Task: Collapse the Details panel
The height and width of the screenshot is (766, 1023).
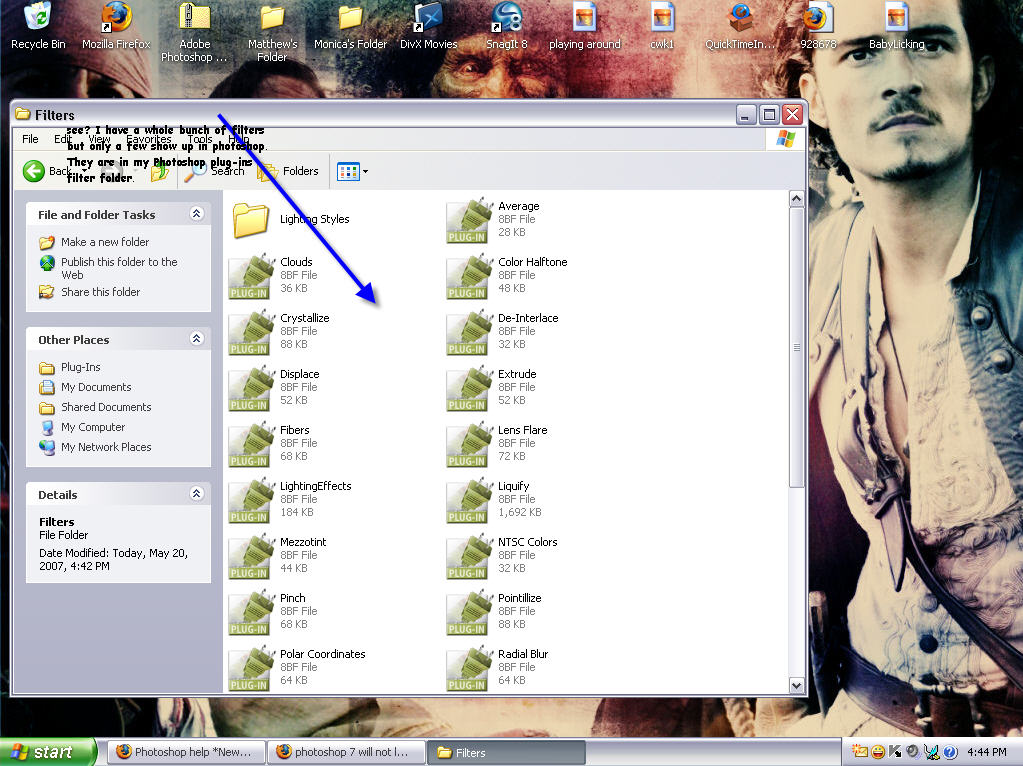Action: [x=196, y=493]
